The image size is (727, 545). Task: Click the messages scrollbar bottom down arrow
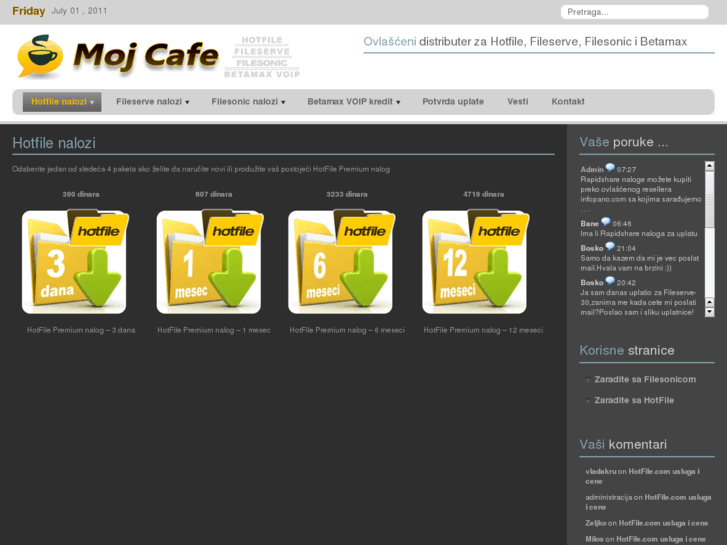coord(709,312)
